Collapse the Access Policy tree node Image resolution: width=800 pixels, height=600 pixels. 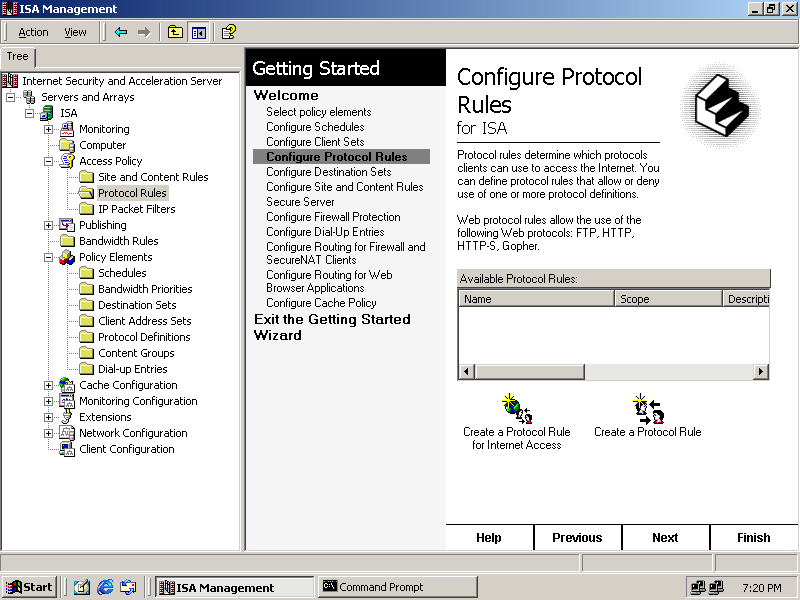[x=48, y=161]
